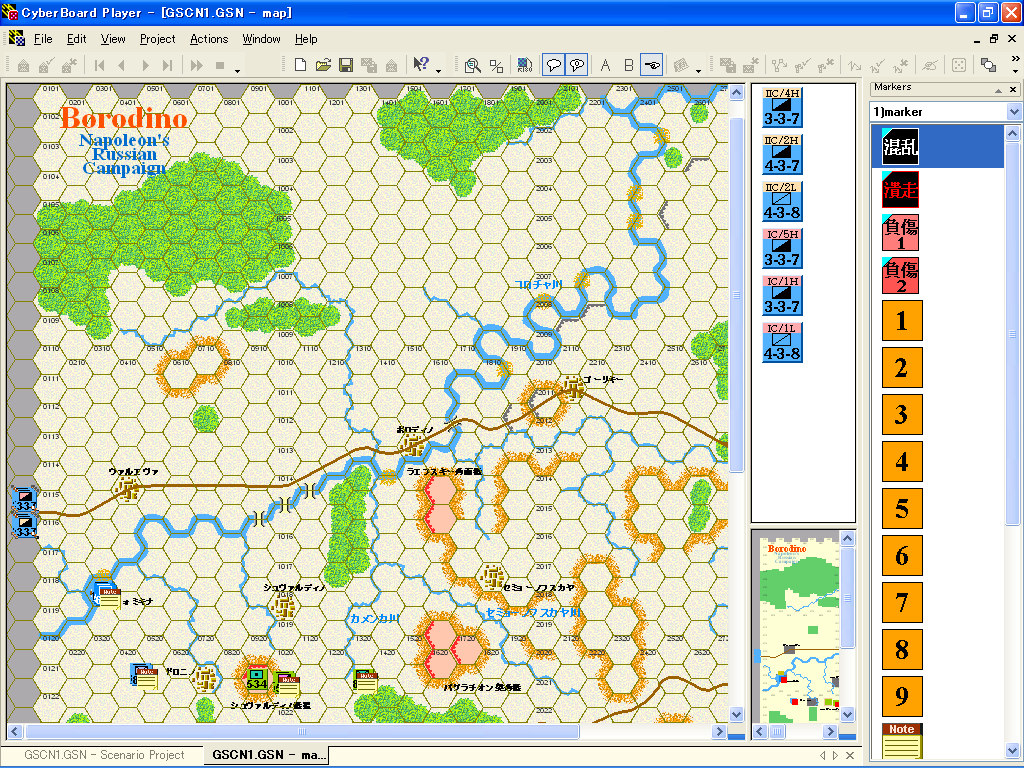Open the View menu

[113, 39]
